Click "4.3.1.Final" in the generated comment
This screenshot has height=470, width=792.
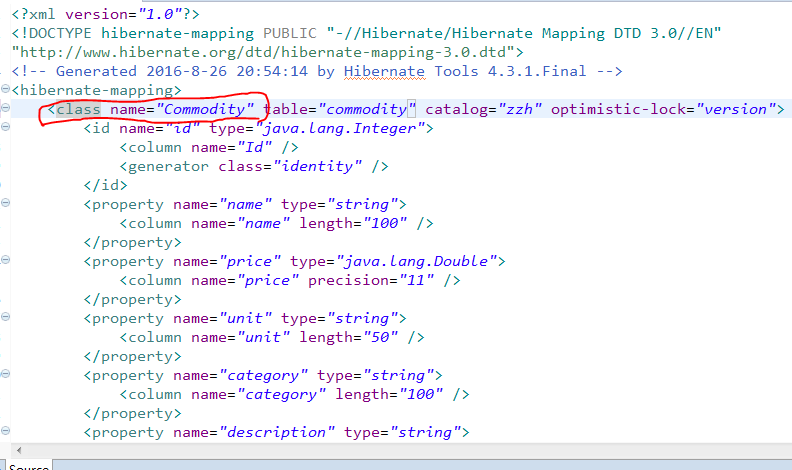point(537,72)
